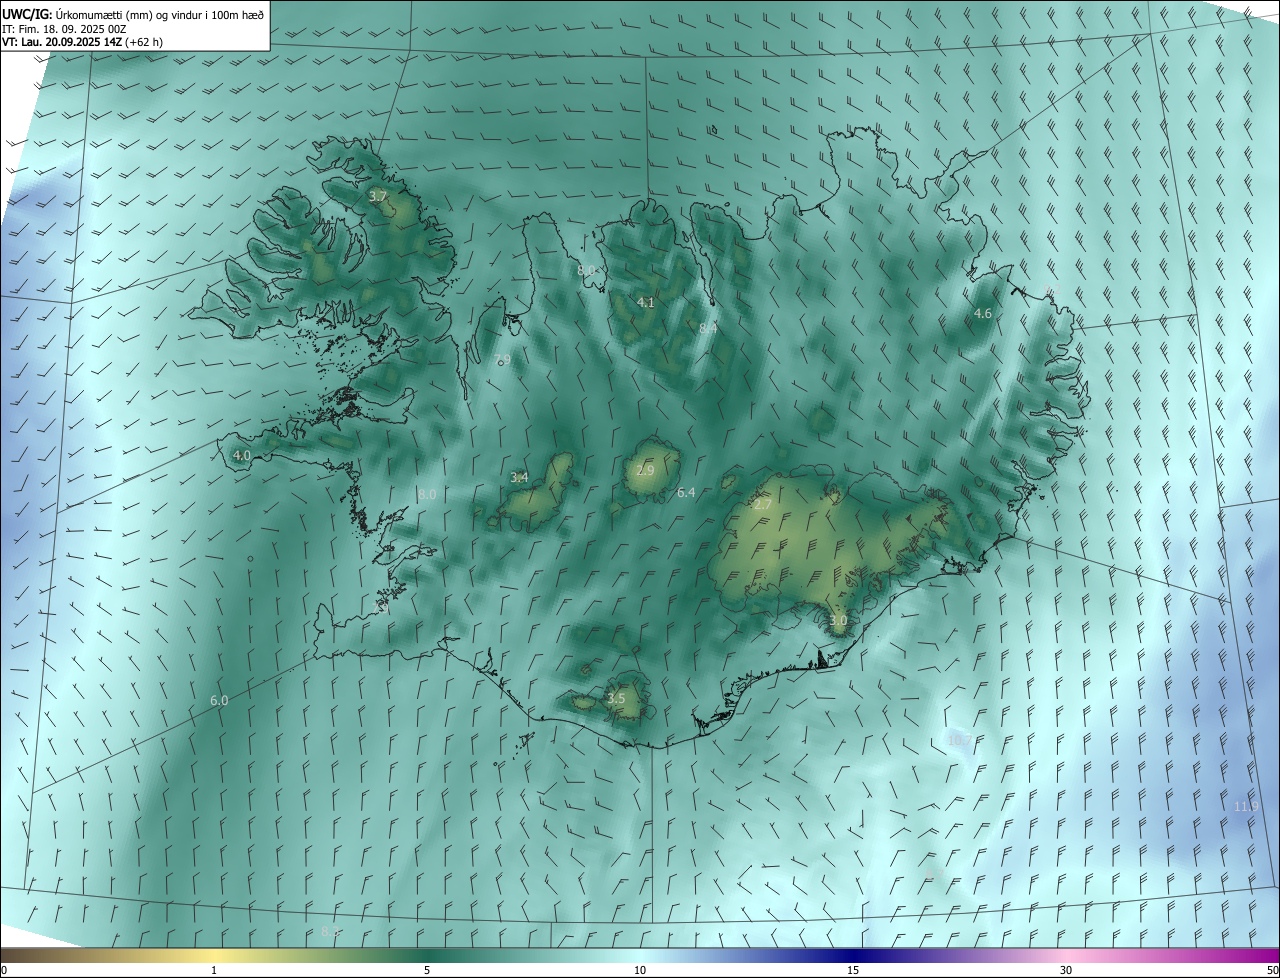Click the 7.9 precipitation value label
The height and width of the screenshot is (978, 1280).
(502, 359)
